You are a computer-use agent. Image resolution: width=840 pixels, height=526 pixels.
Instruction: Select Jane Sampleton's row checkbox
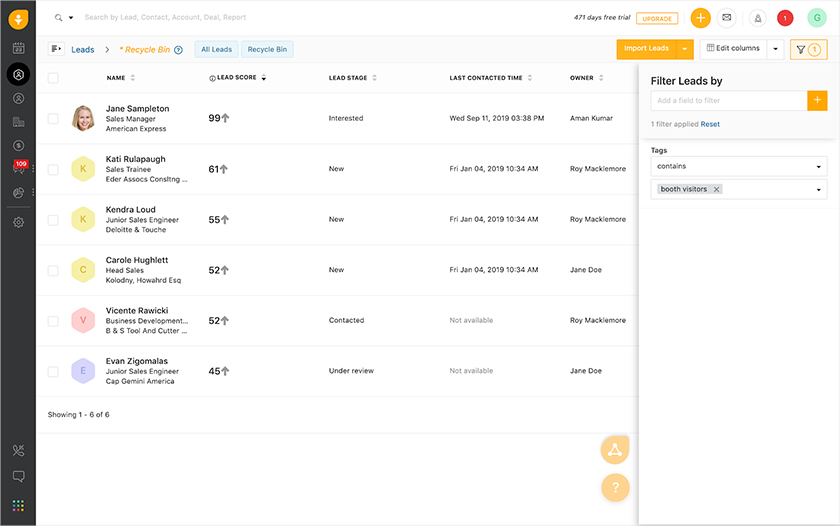coord(53,118)
